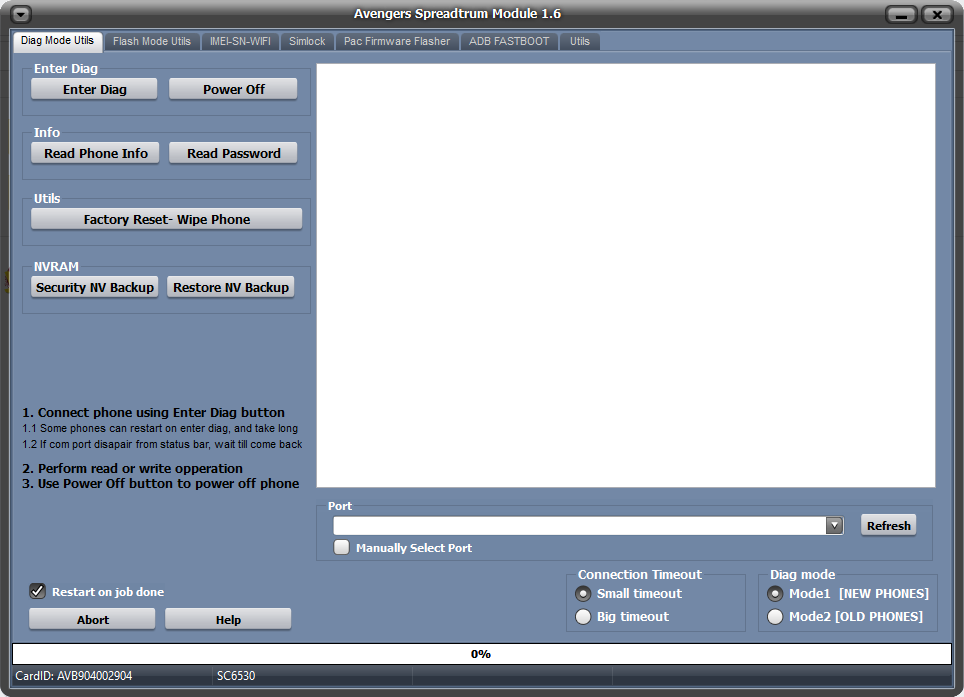The image size is (964, 697).
Task: Switch to the Diag Mode Utils tab
Action: [57, 41]
